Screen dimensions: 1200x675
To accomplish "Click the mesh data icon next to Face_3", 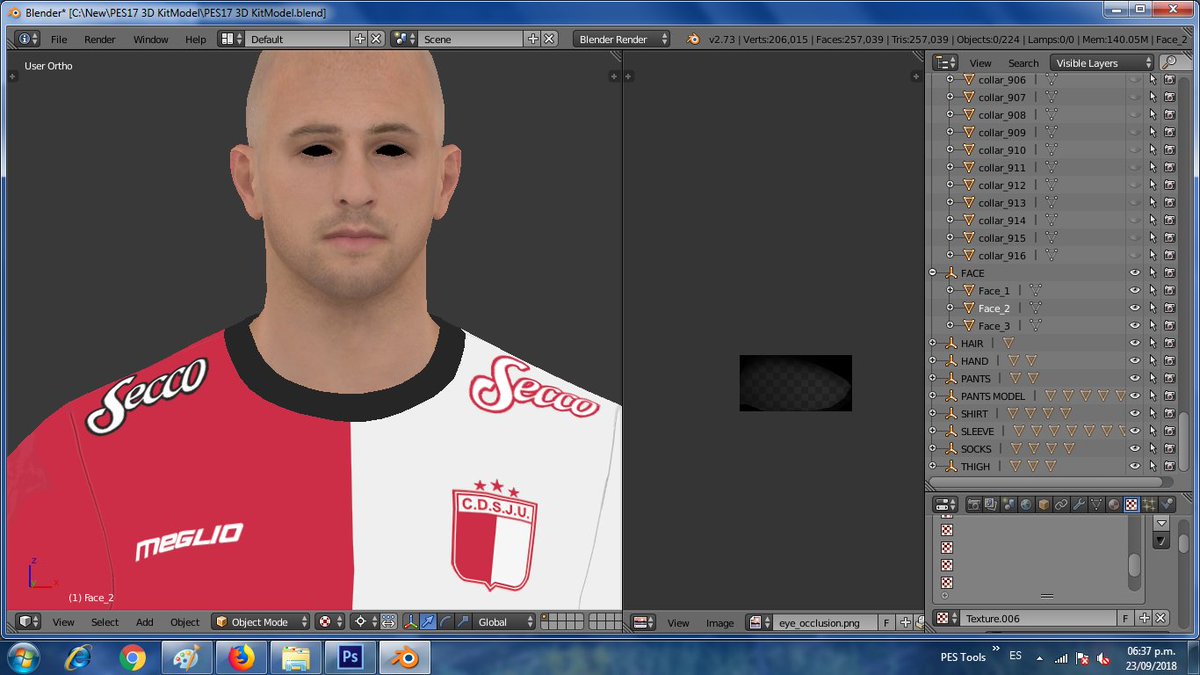I will point(1035,325).
